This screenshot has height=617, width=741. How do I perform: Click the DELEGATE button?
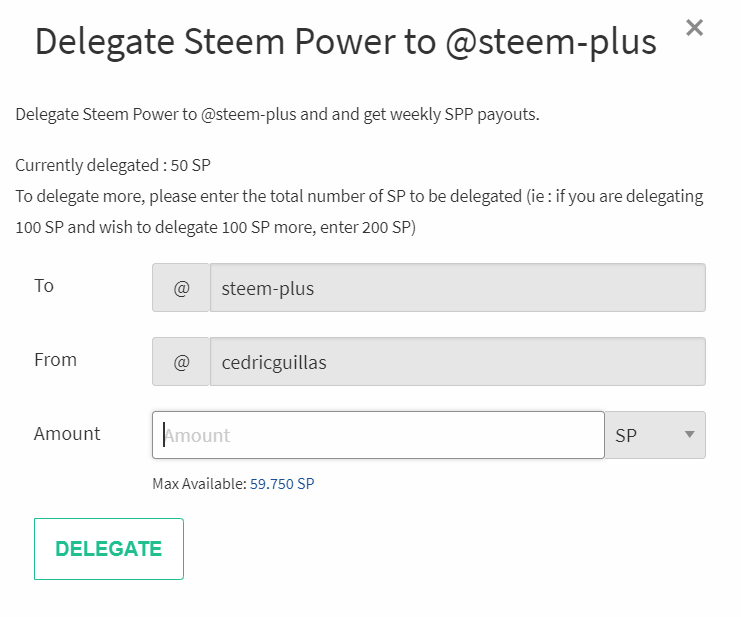pos(109,549)
